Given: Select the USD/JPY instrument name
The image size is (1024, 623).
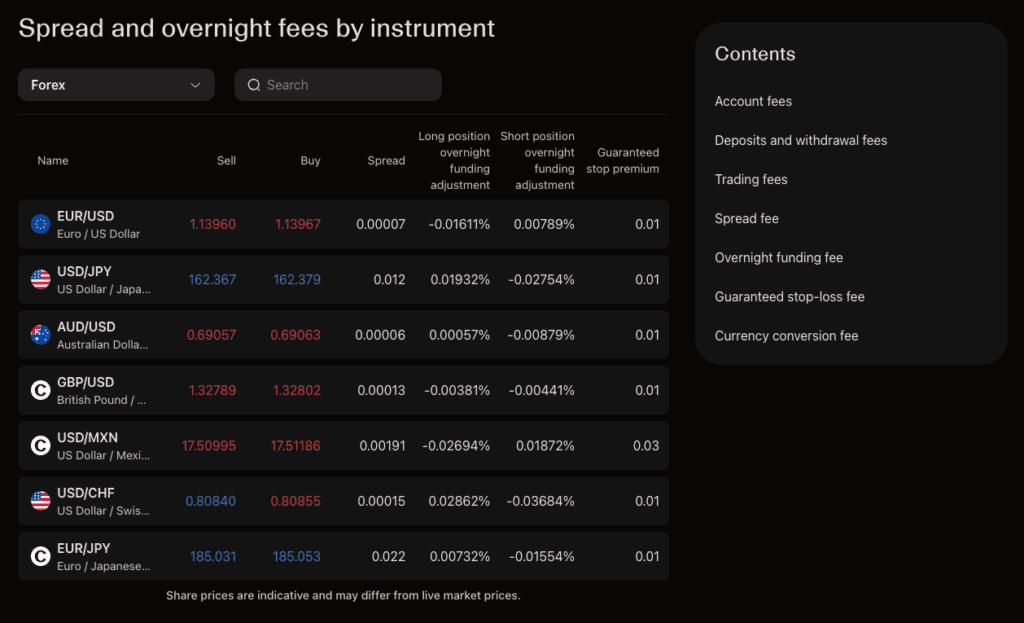Looking at the screenshot, I should click(x=84, y=272).
